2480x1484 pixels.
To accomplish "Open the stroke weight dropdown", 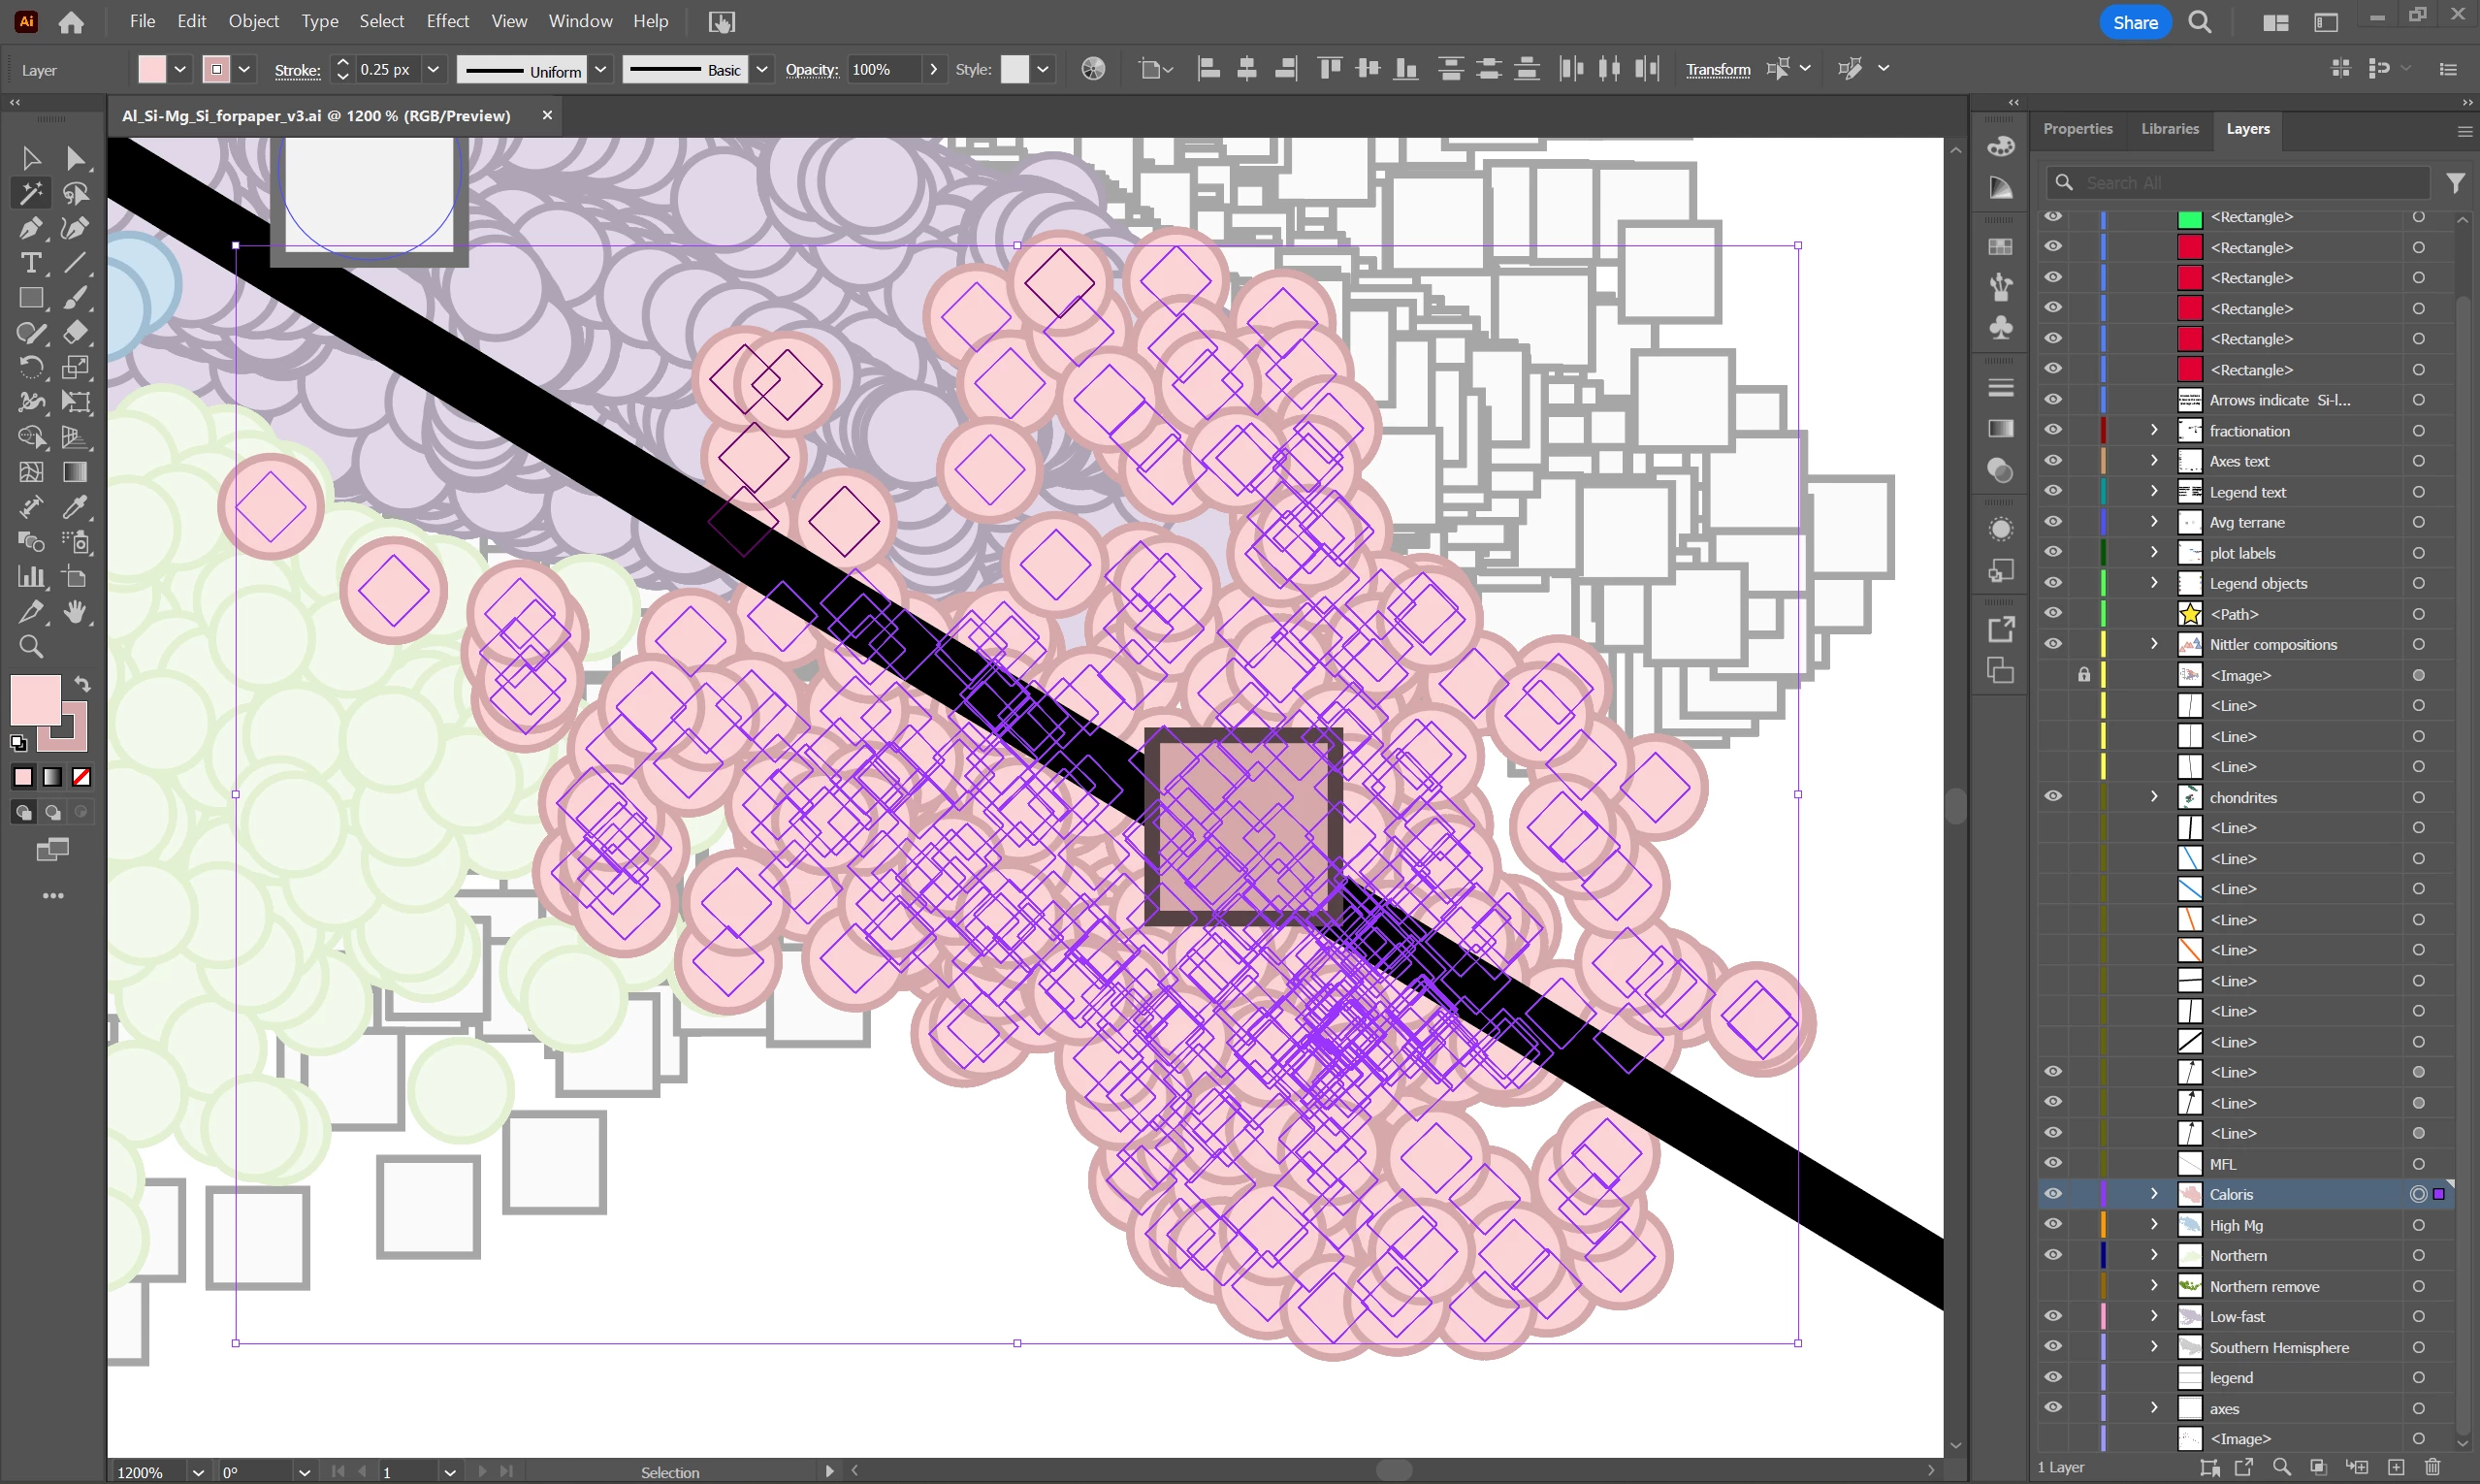I will 433,69.
